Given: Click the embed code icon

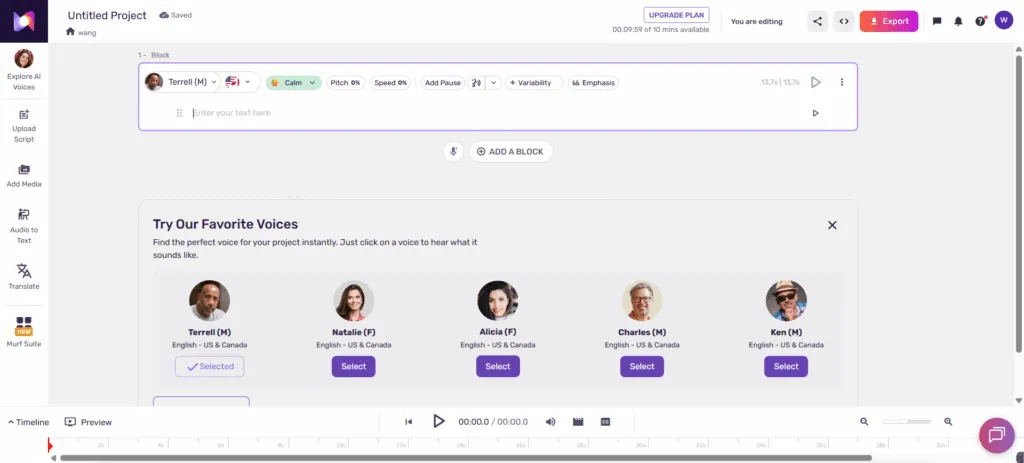Looking at the screenshot, I should pos(844,21).
